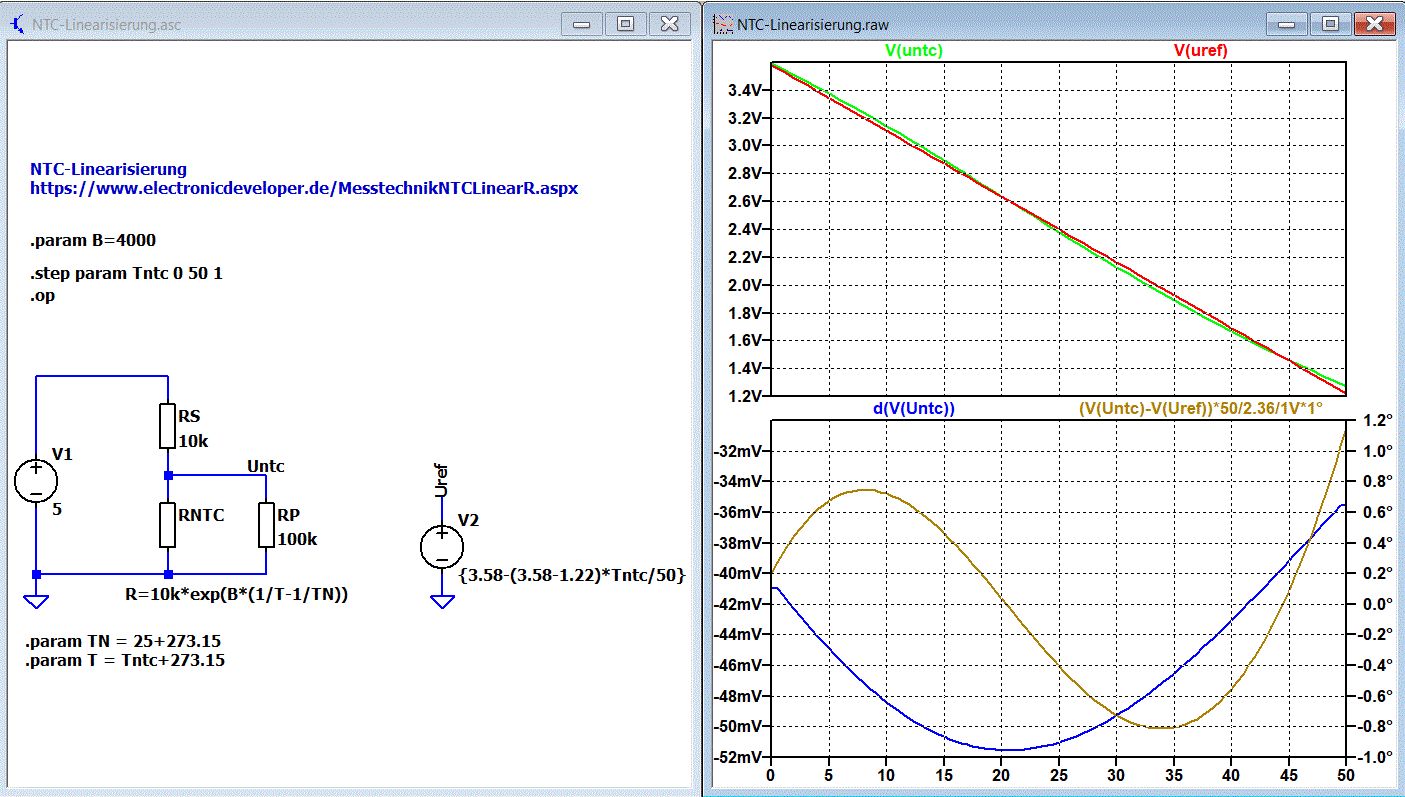Click the Untc net label
This screenshot has height=797, width=1405.
coord(265,466)
